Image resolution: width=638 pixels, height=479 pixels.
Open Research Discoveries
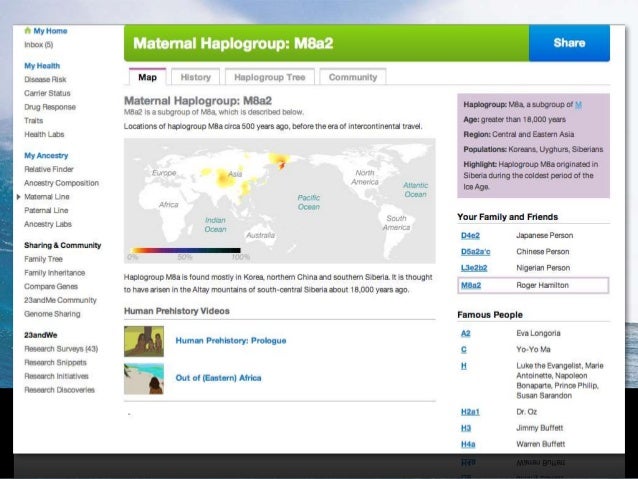click(x=59, y=390)
